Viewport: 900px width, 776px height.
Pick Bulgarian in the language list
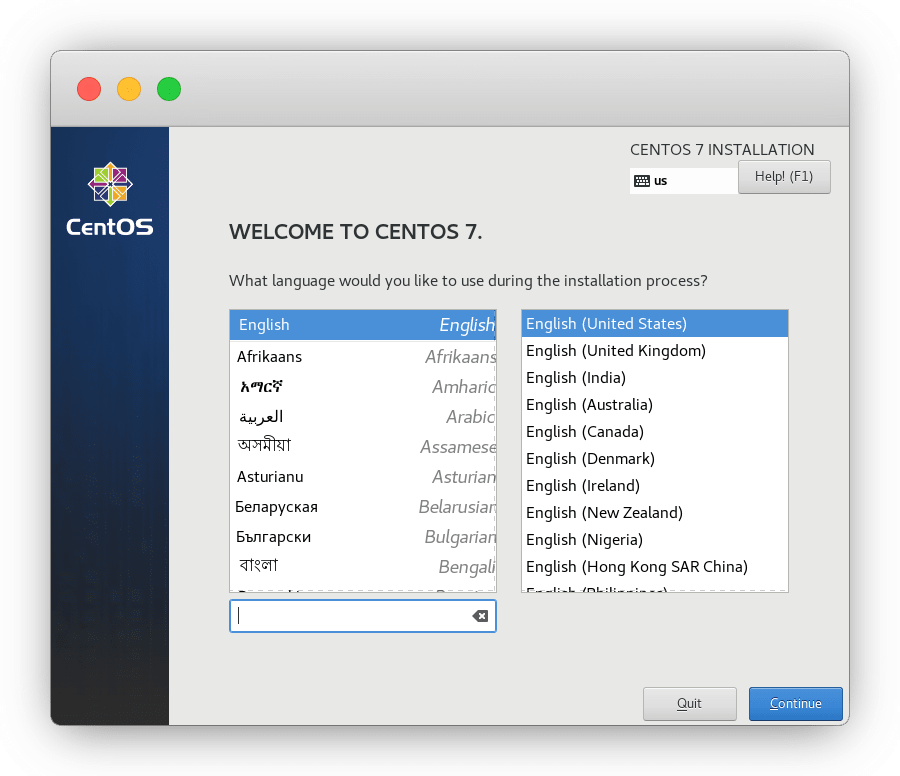point(362,537)
